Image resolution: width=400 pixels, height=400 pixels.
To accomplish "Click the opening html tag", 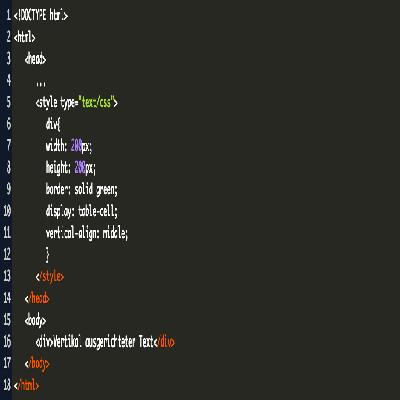I will (x=24, y=37).
